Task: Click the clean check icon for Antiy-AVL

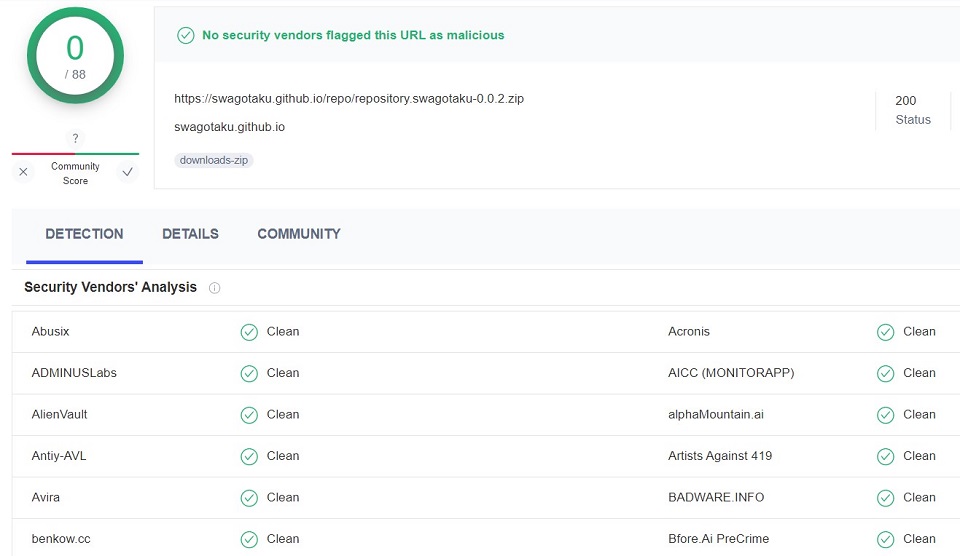Action: (x=249, y=456)
